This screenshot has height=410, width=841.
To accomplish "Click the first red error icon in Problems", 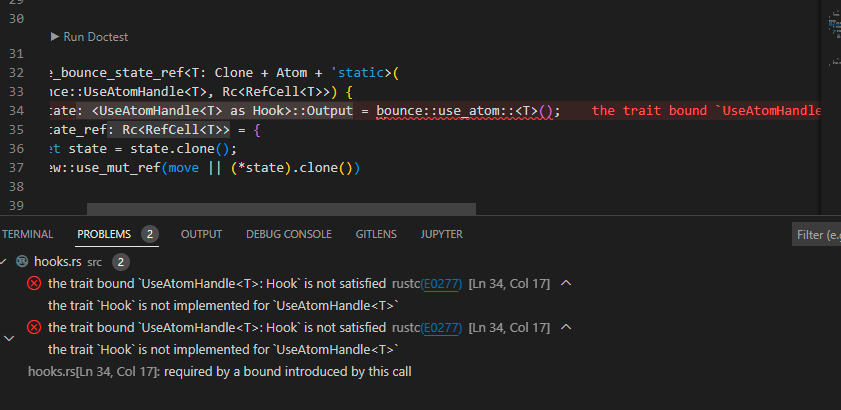I will click(x=34, y=283).
